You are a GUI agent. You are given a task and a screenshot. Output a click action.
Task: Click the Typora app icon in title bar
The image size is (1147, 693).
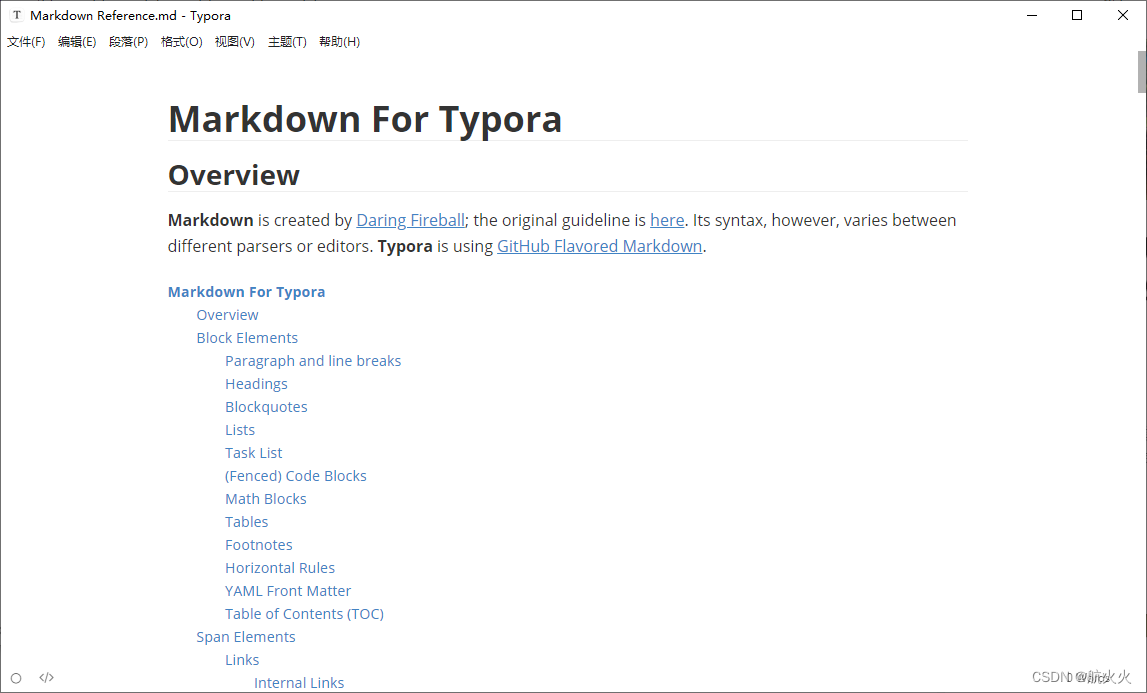(x=16, y=15)
